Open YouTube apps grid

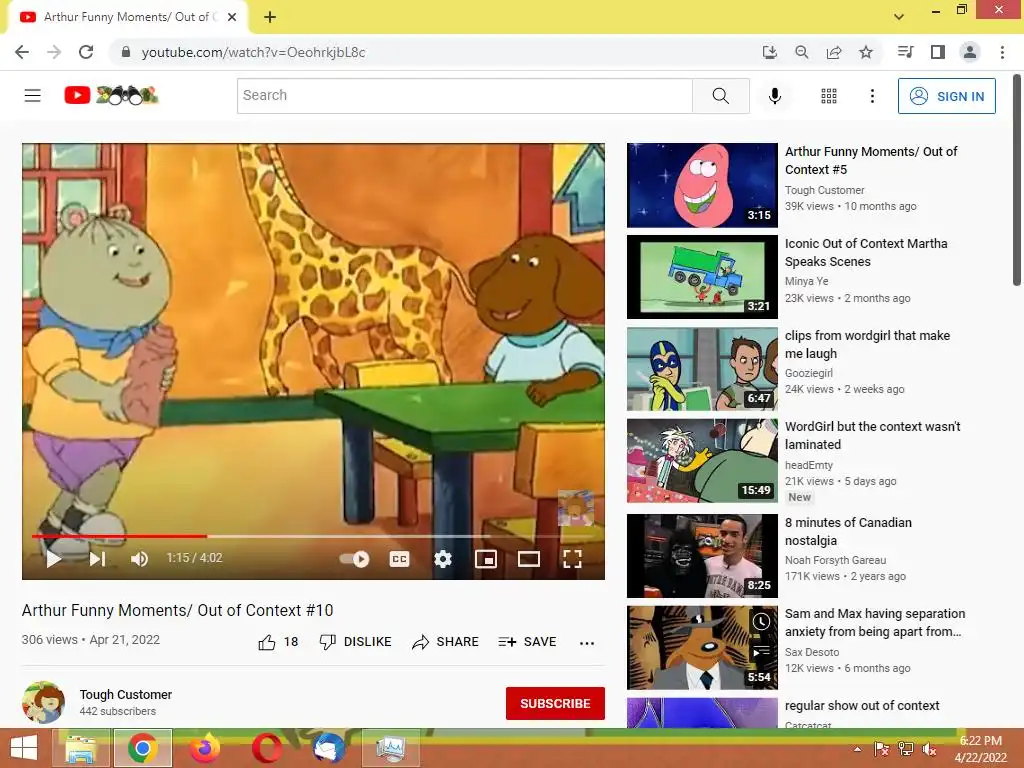[829, 96]
